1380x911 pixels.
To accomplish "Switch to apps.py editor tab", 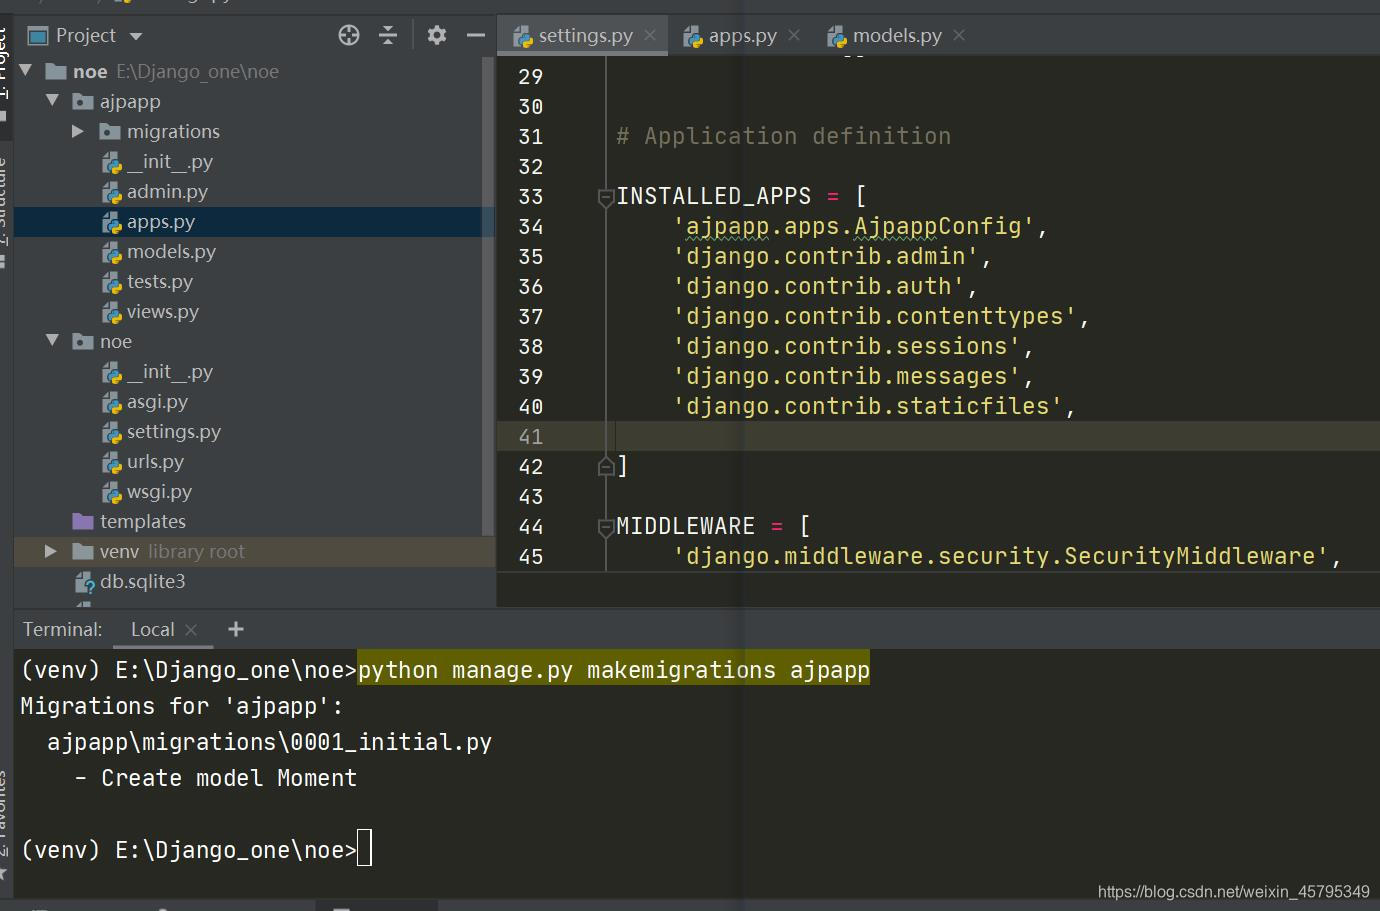I will (x=742, y=36).
